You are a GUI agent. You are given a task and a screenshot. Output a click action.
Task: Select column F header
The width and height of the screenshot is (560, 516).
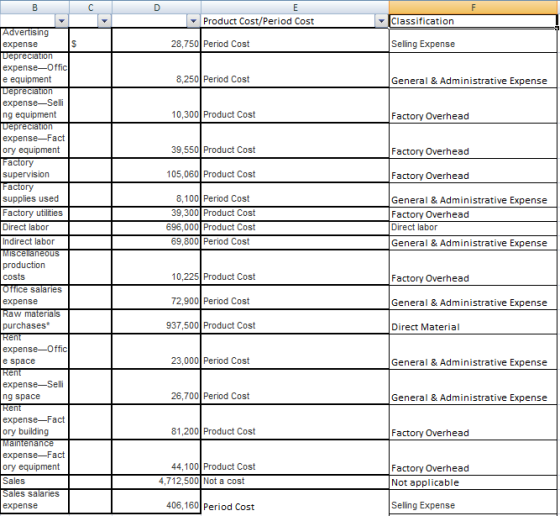click(473, 7)
